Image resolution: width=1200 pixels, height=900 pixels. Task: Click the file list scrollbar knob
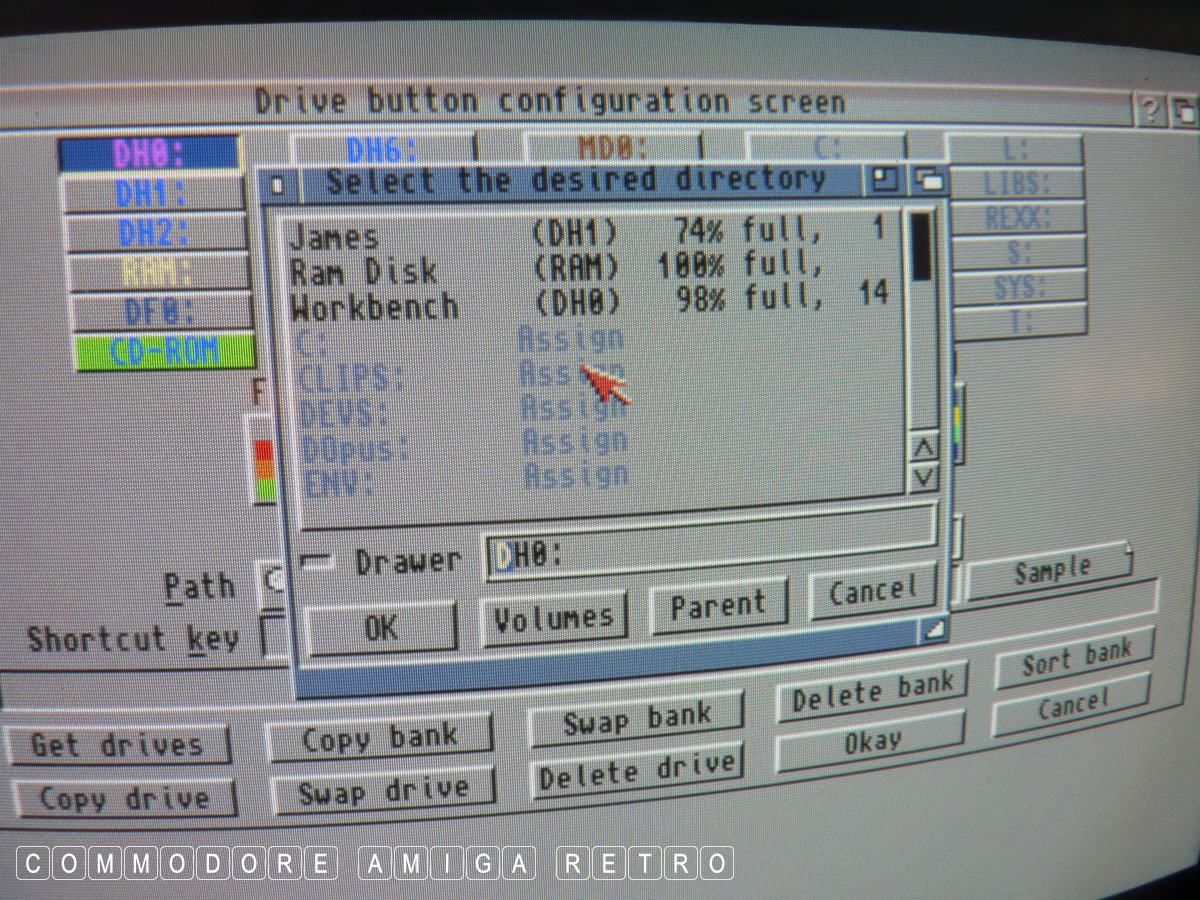click(921, 246)
